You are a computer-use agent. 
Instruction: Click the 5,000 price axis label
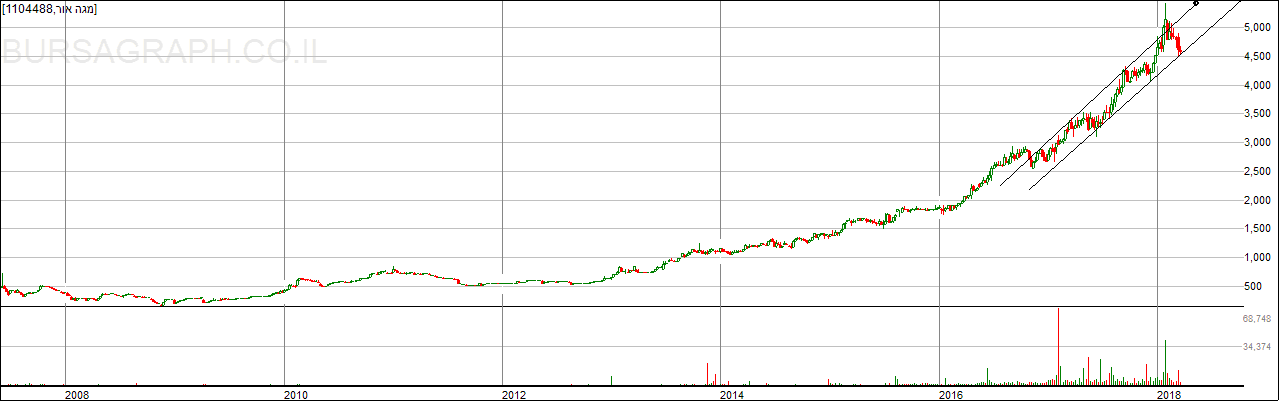(1257, 28)
